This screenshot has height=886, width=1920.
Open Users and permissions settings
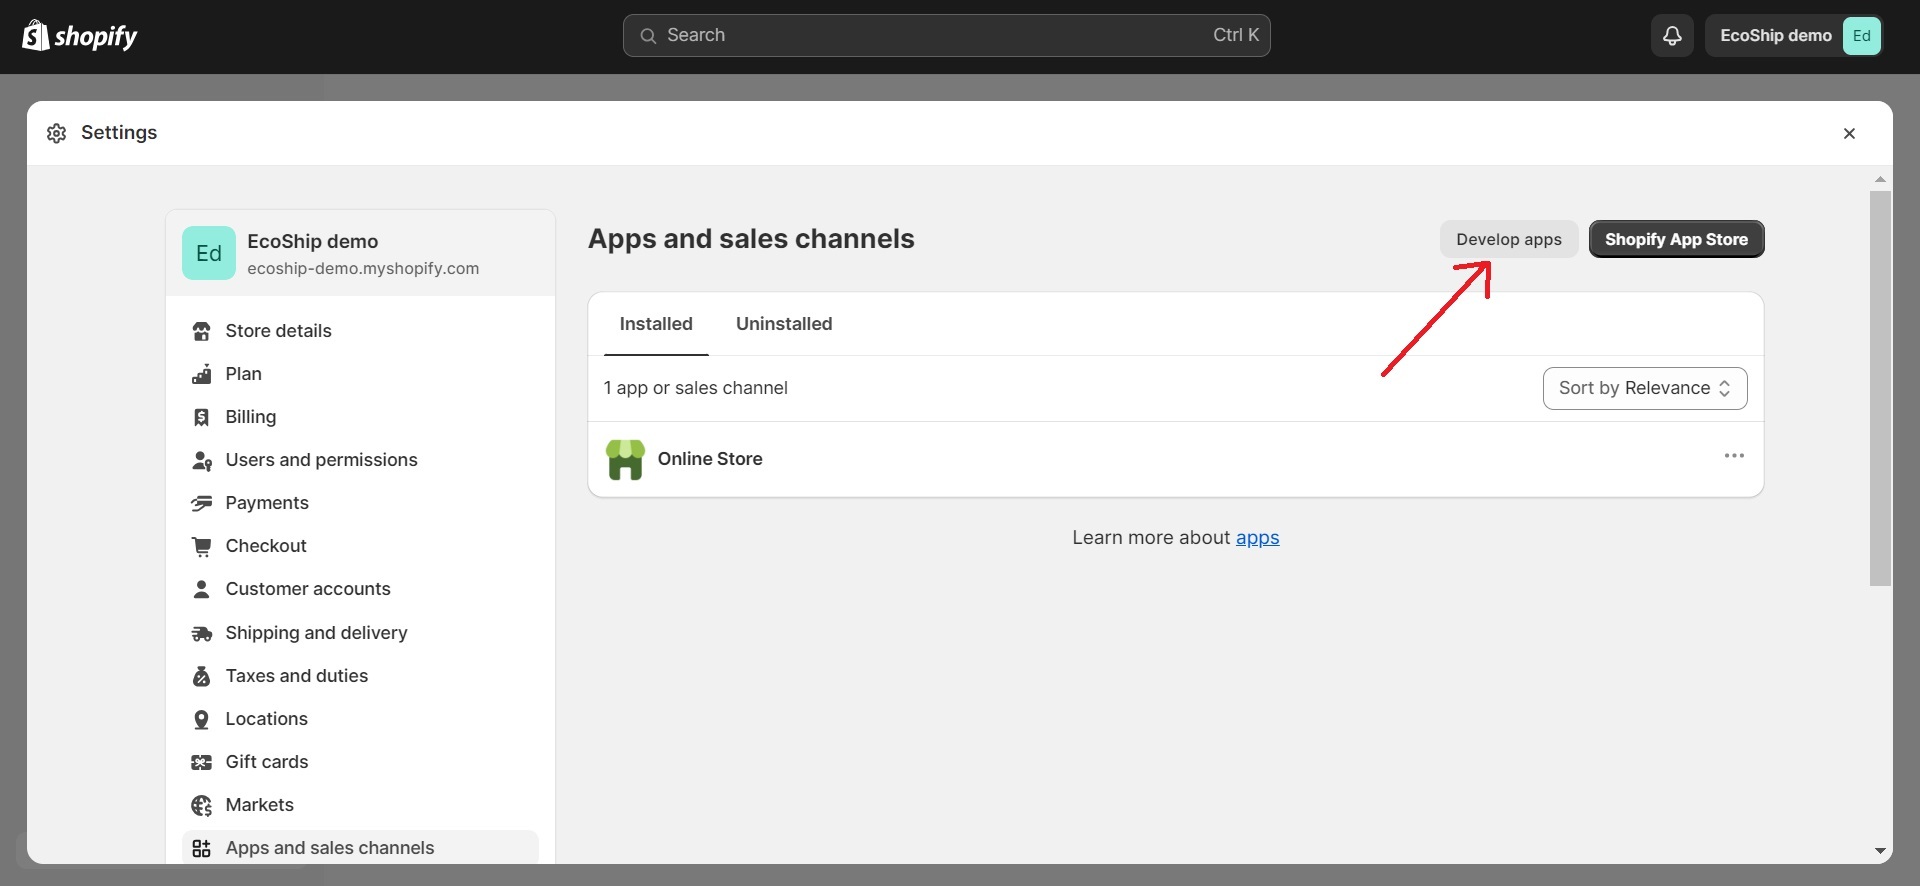click(x=321, y=460)
